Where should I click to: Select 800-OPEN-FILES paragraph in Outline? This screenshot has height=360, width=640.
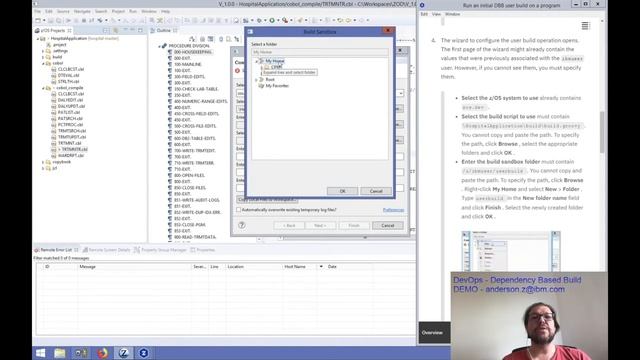(189, 176)
